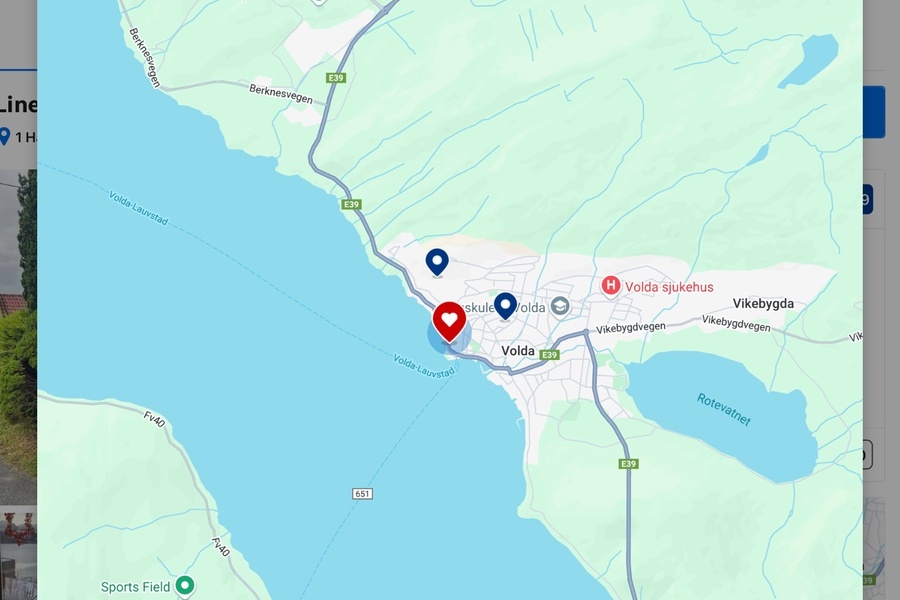Screen dimensions: 900x600
Task: Click the E39 badge next to Volda label
Action: click(549, 355)
